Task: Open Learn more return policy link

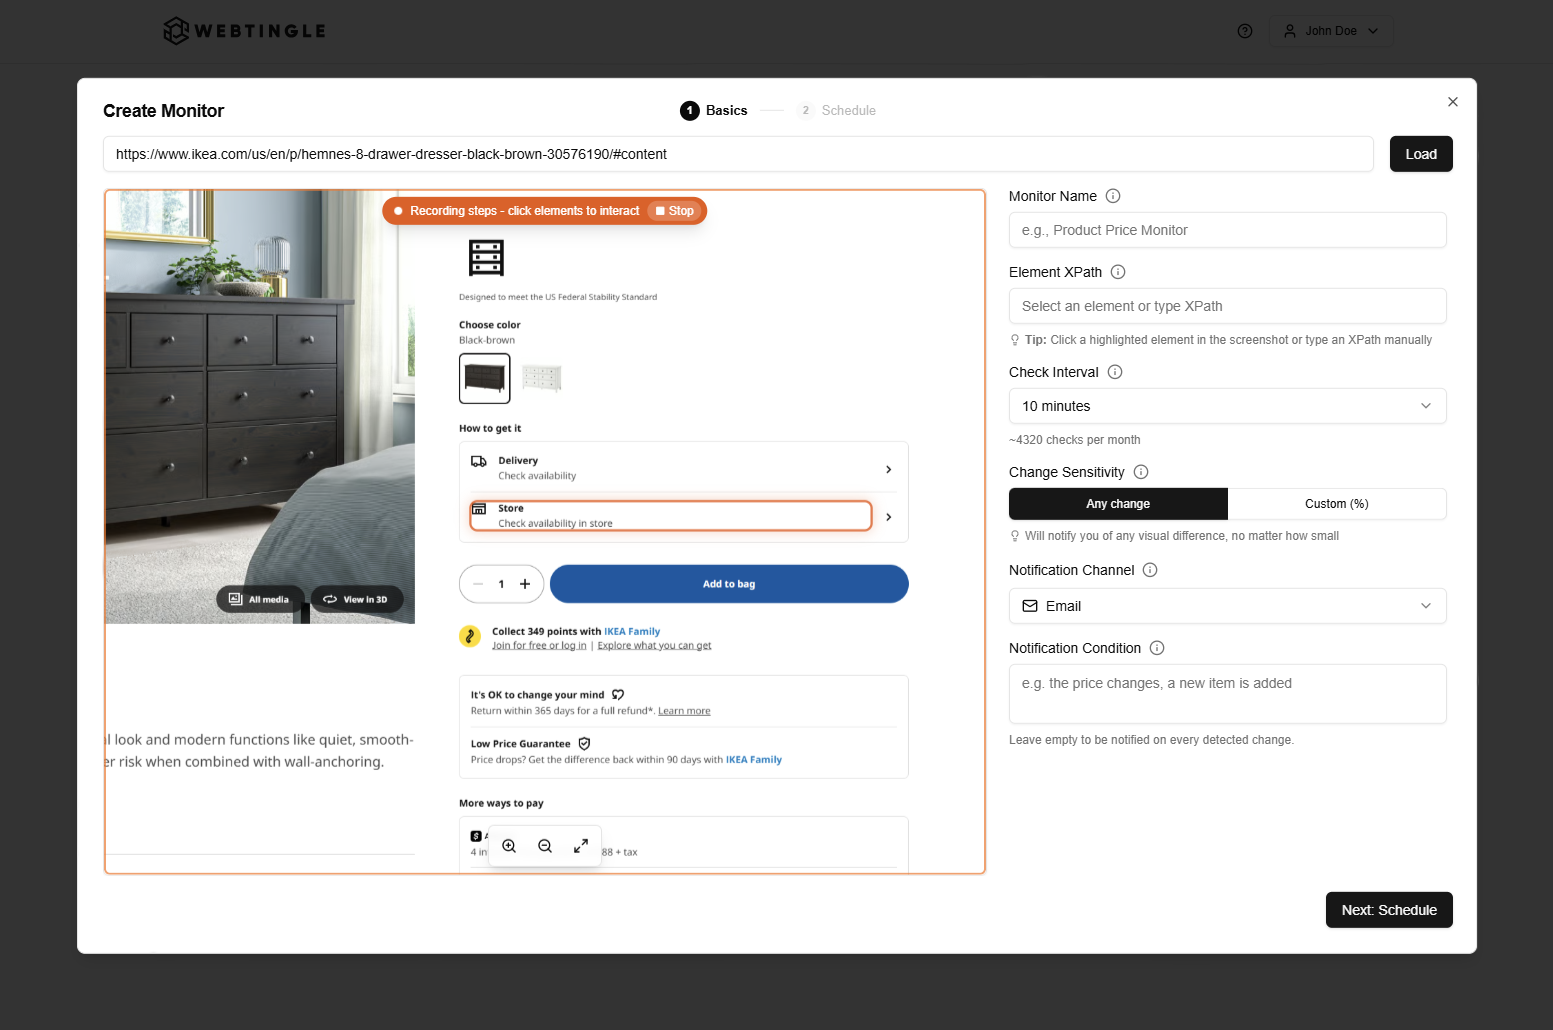Action: pyautogui.click(x=684, y=711)
